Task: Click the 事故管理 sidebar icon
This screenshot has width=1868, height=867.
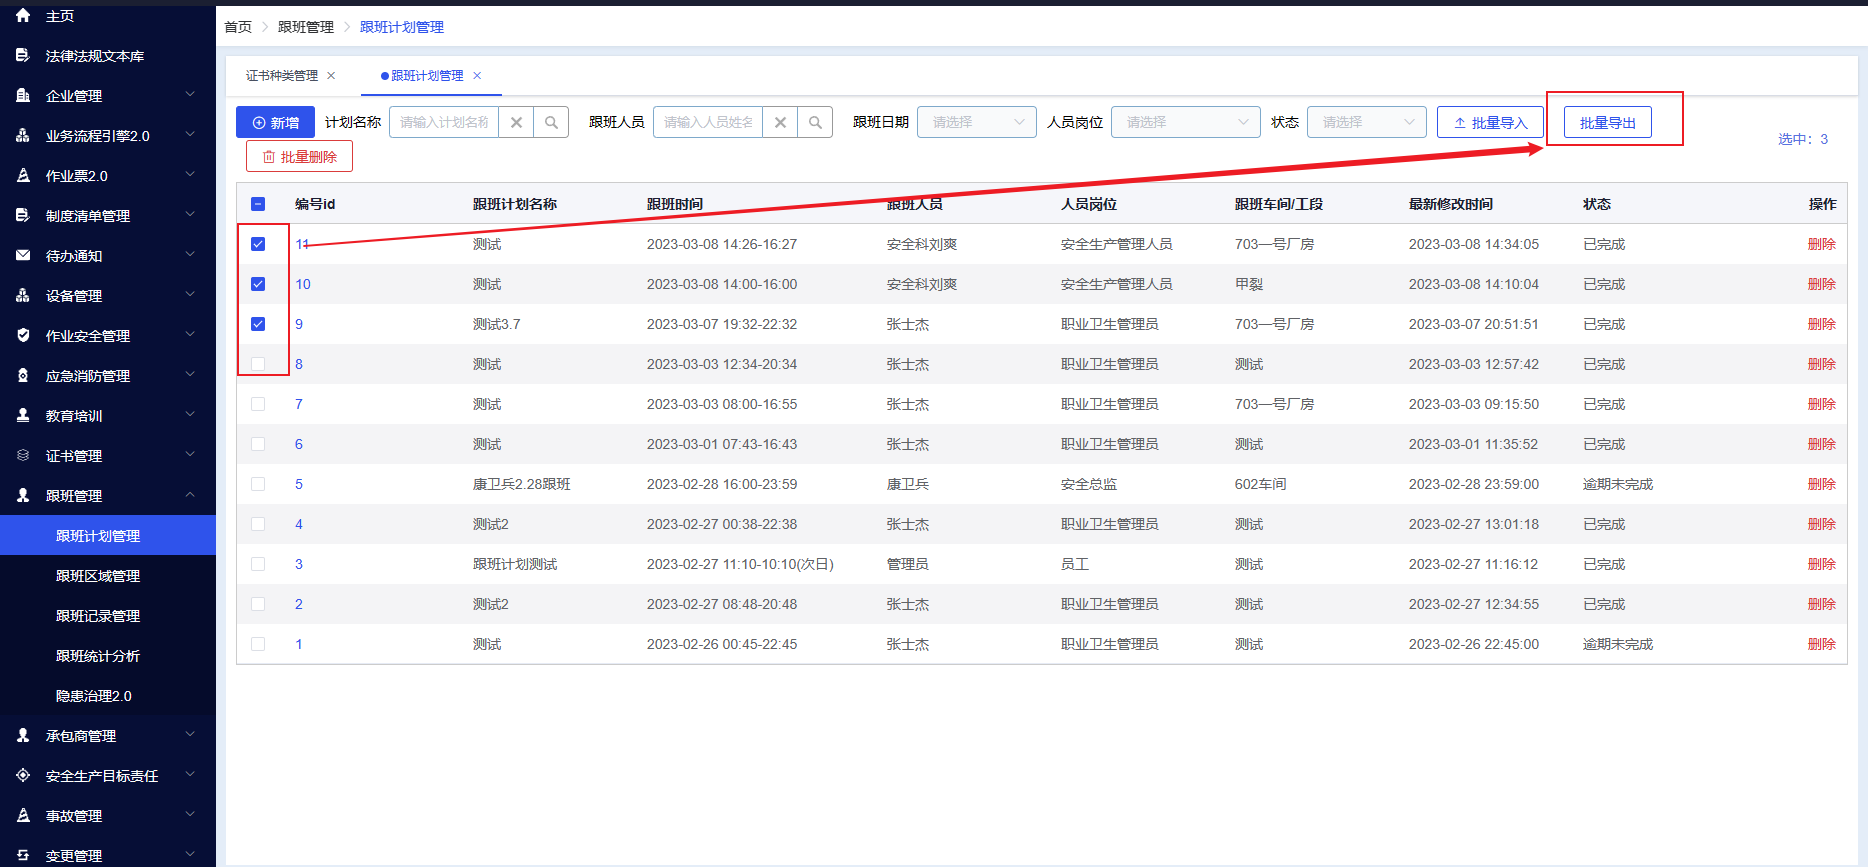Action: pos(23,816)
